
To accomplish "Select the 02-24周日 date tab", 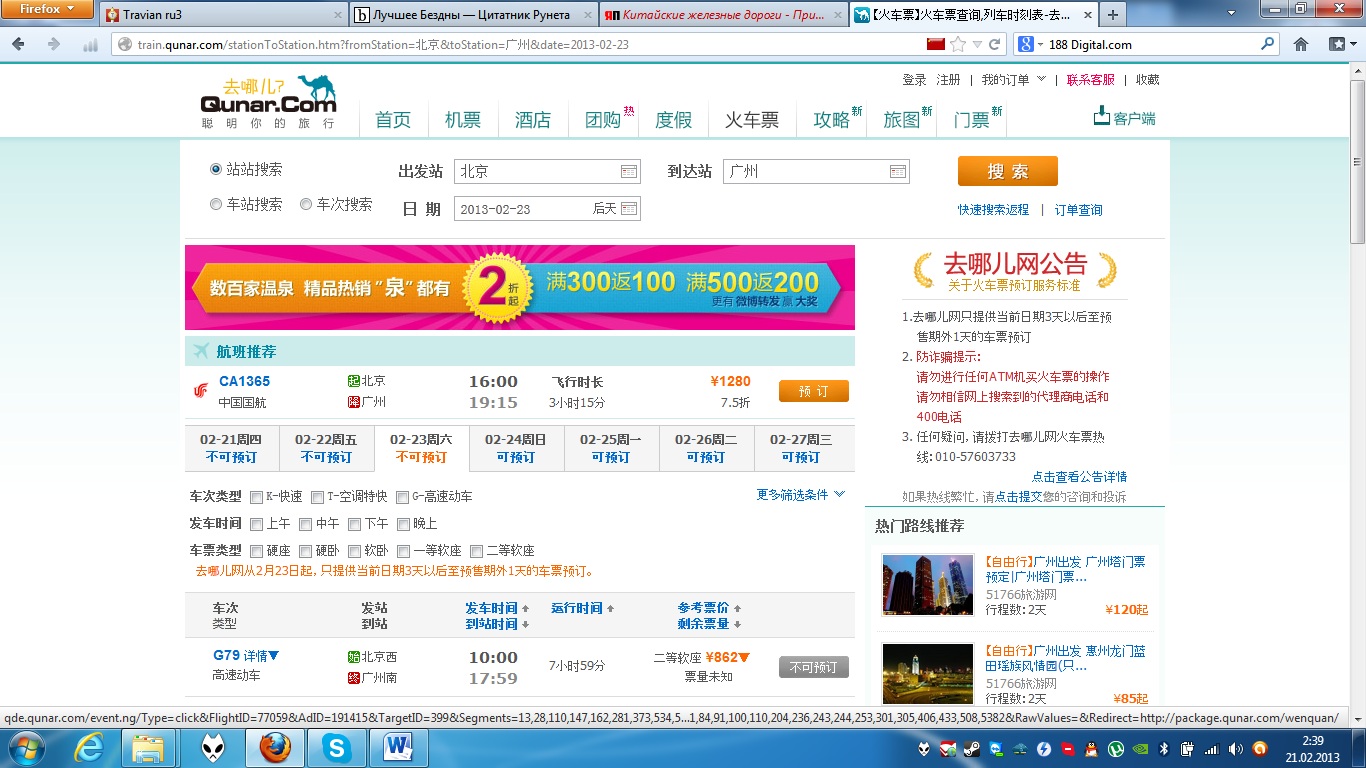I will coord(516,448).
